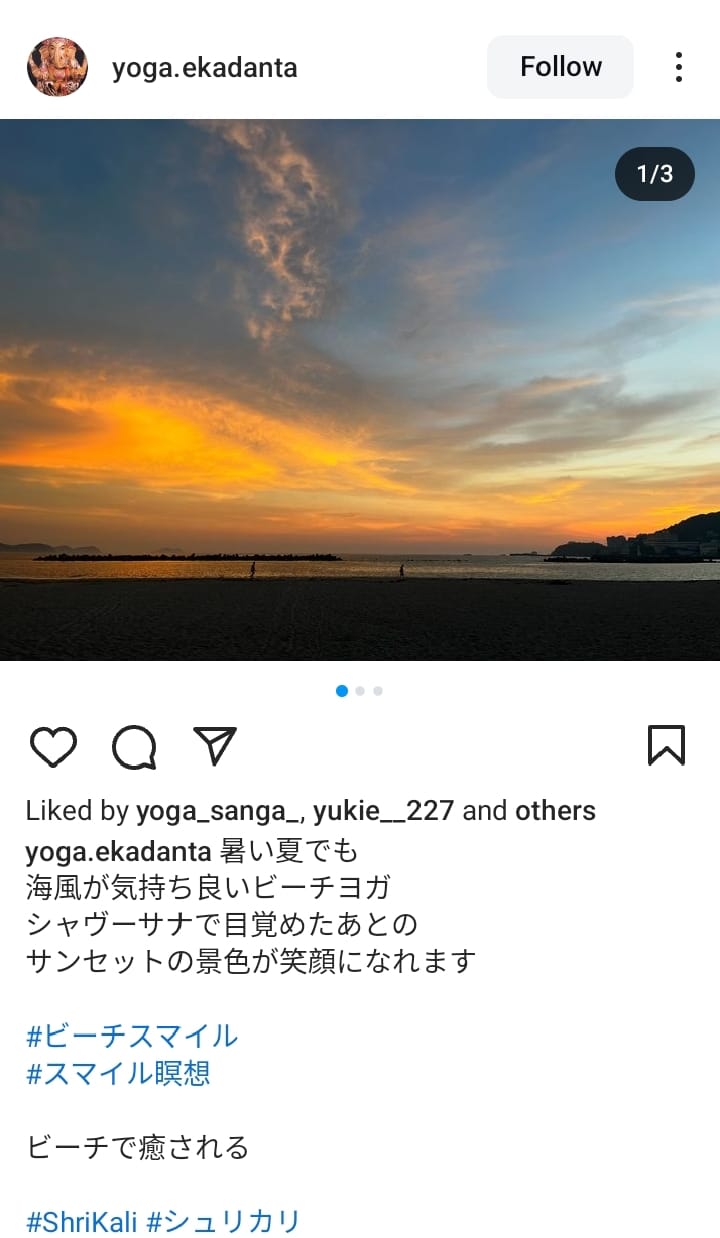
Task: Follow the yoga.ekadanta account
Action: 560,67
